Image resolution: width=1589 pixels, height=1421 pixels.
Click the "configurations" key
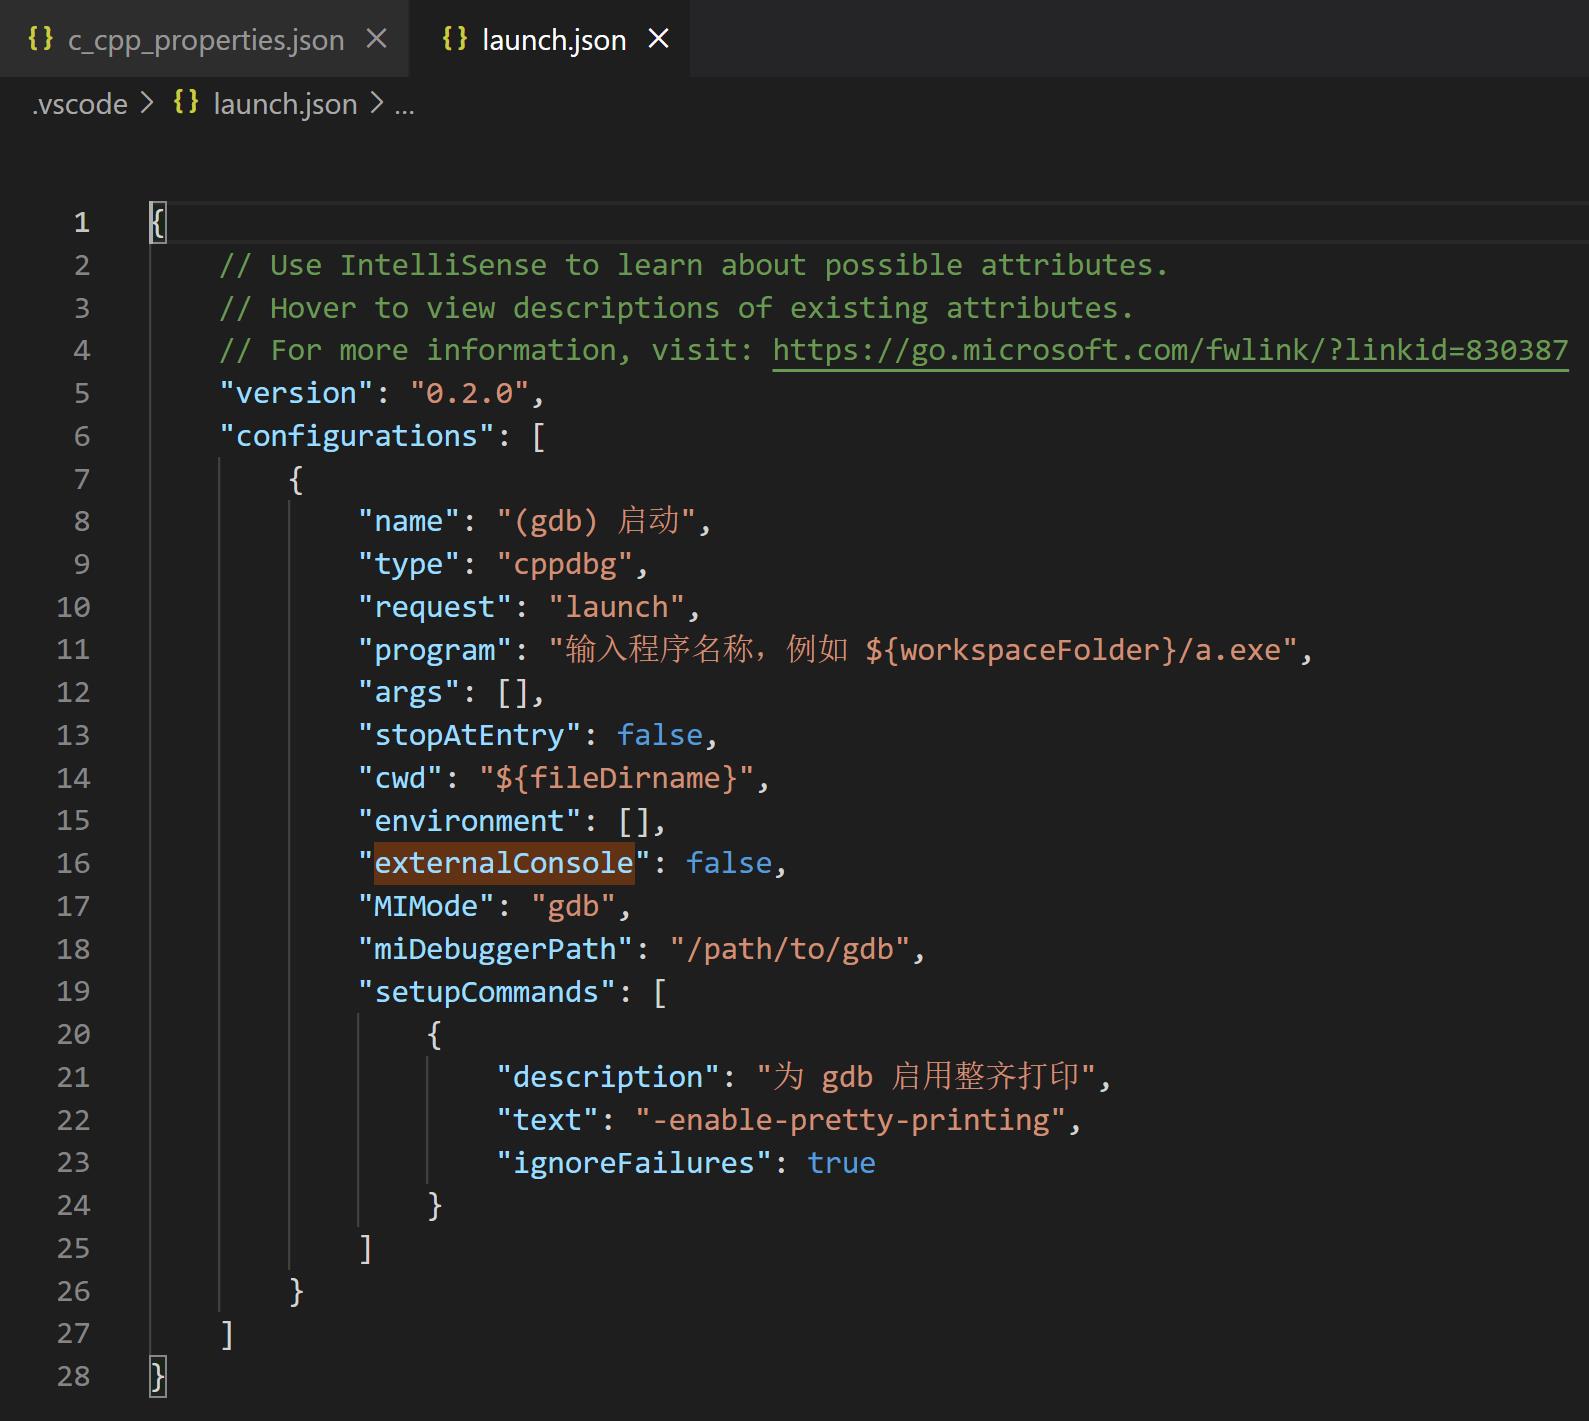click(x=357, y=436)
